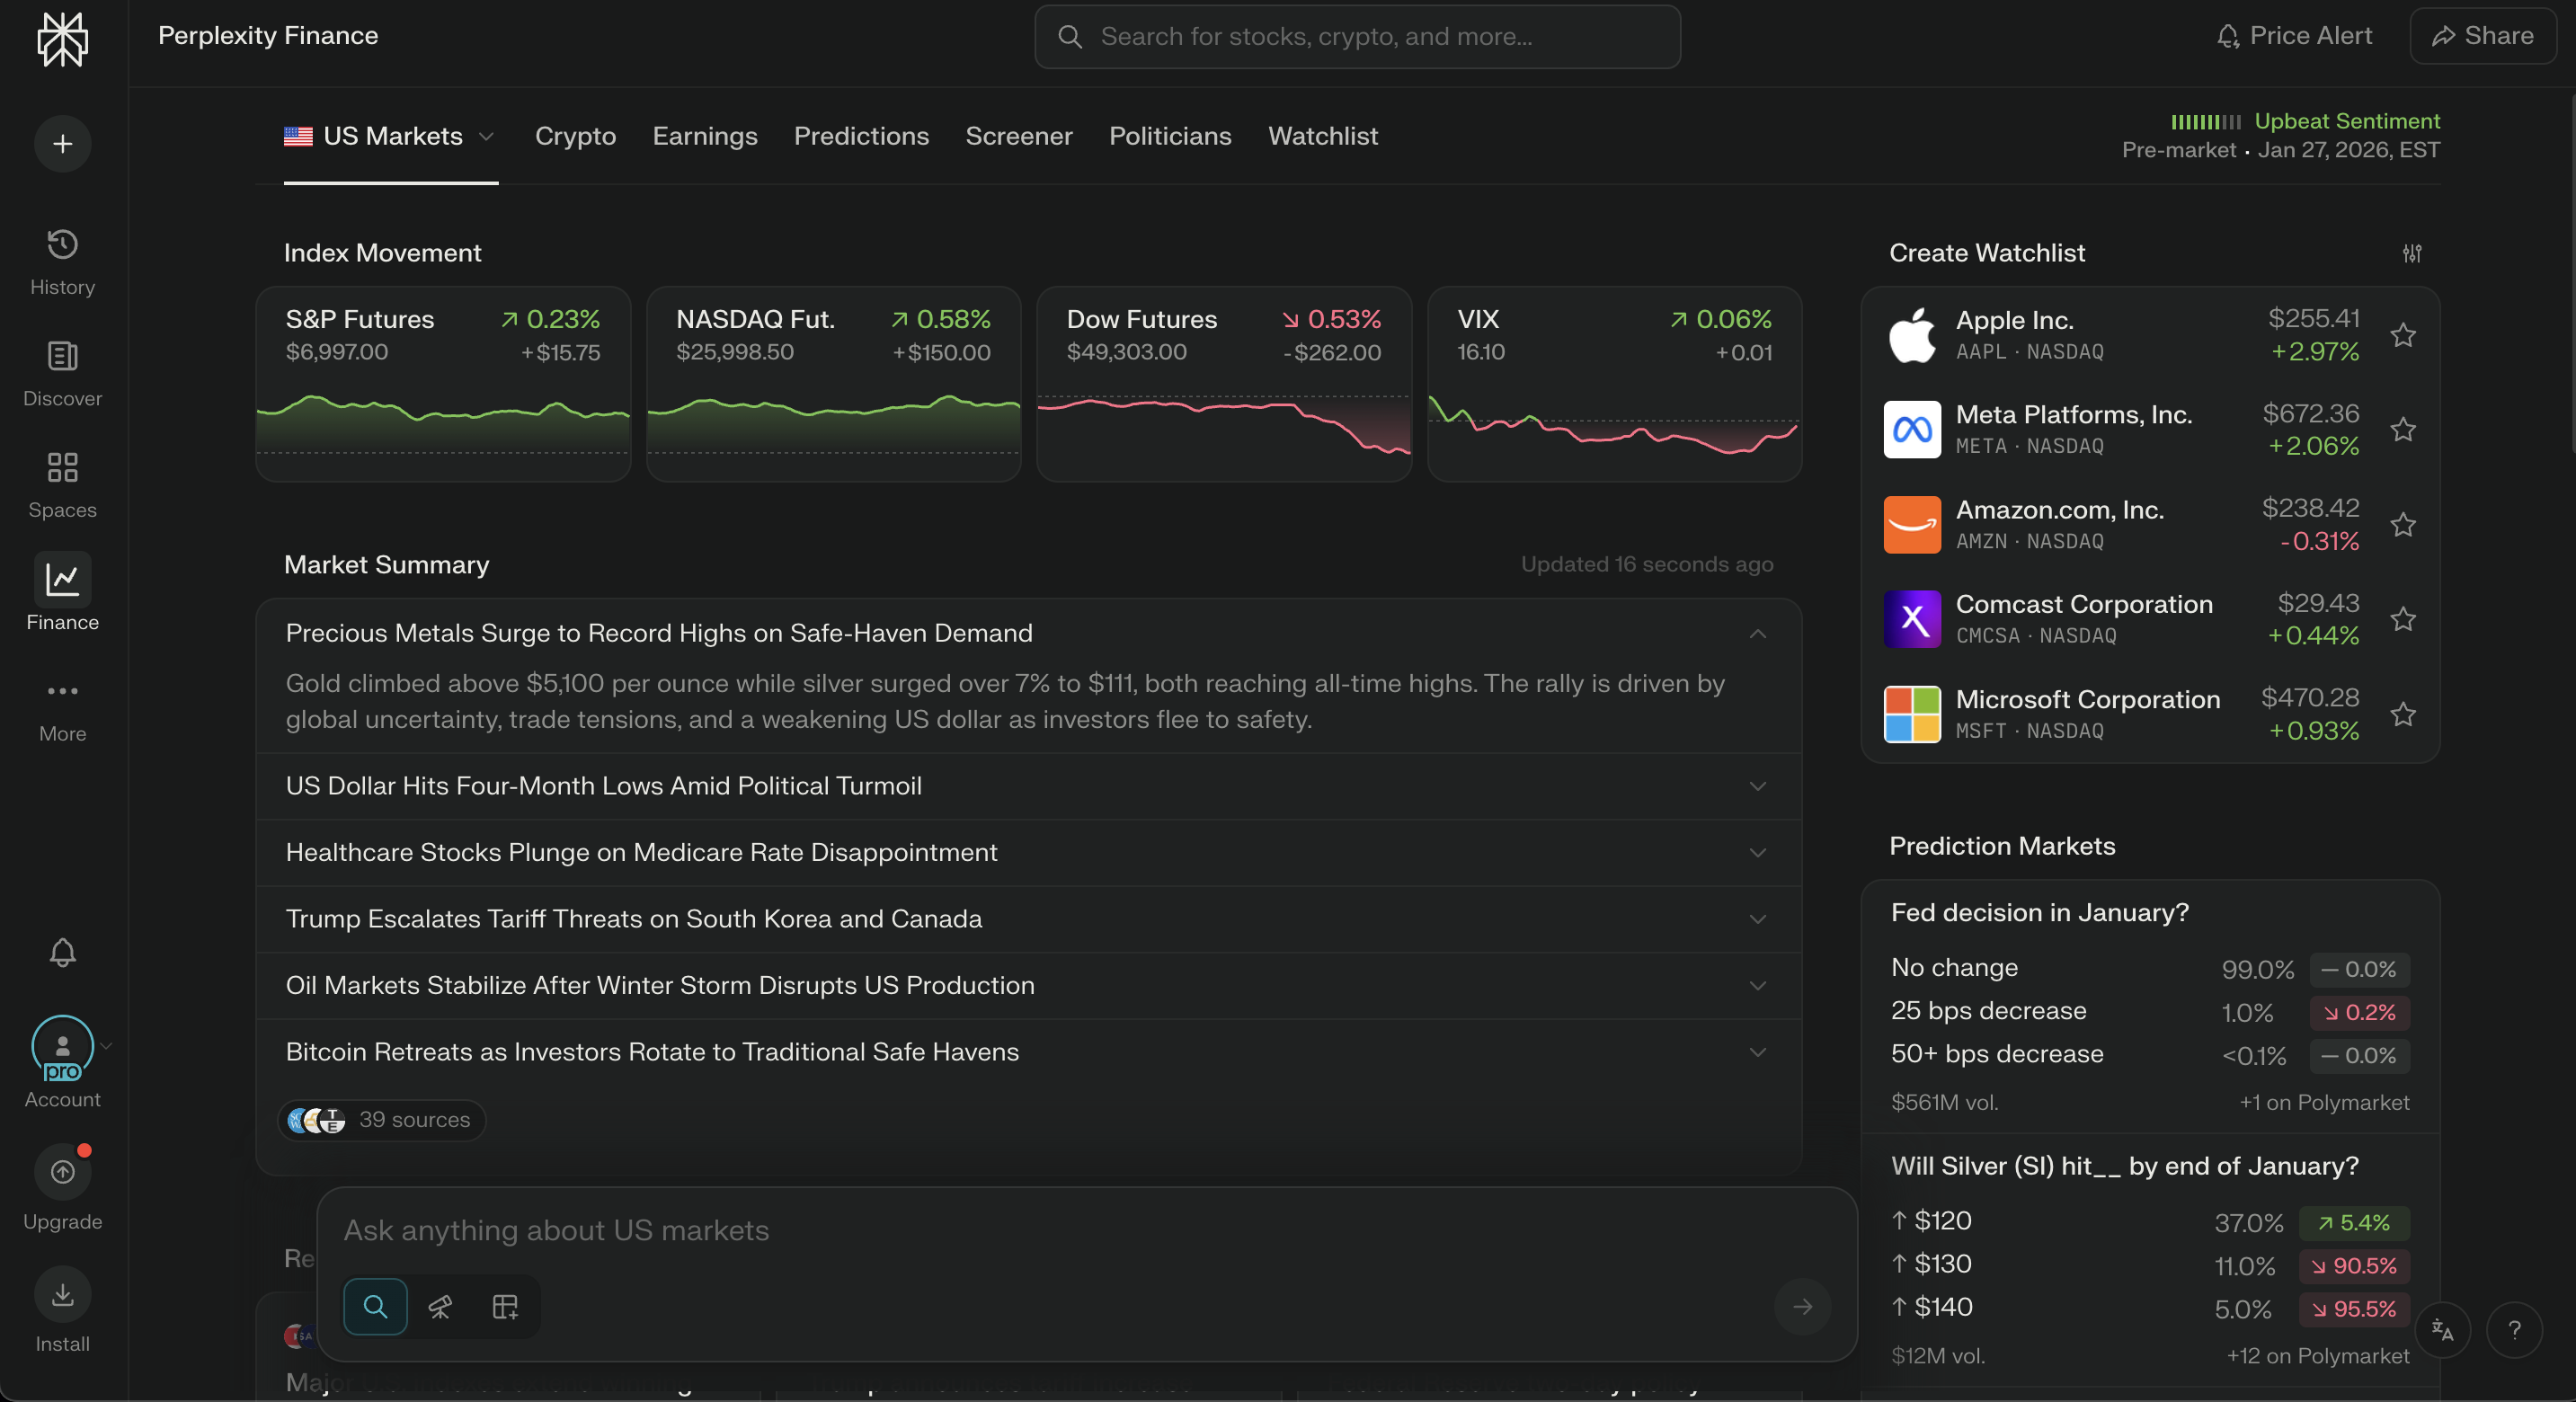Select search mode in ask box

pyautogui.click(x=375, y=1306)
